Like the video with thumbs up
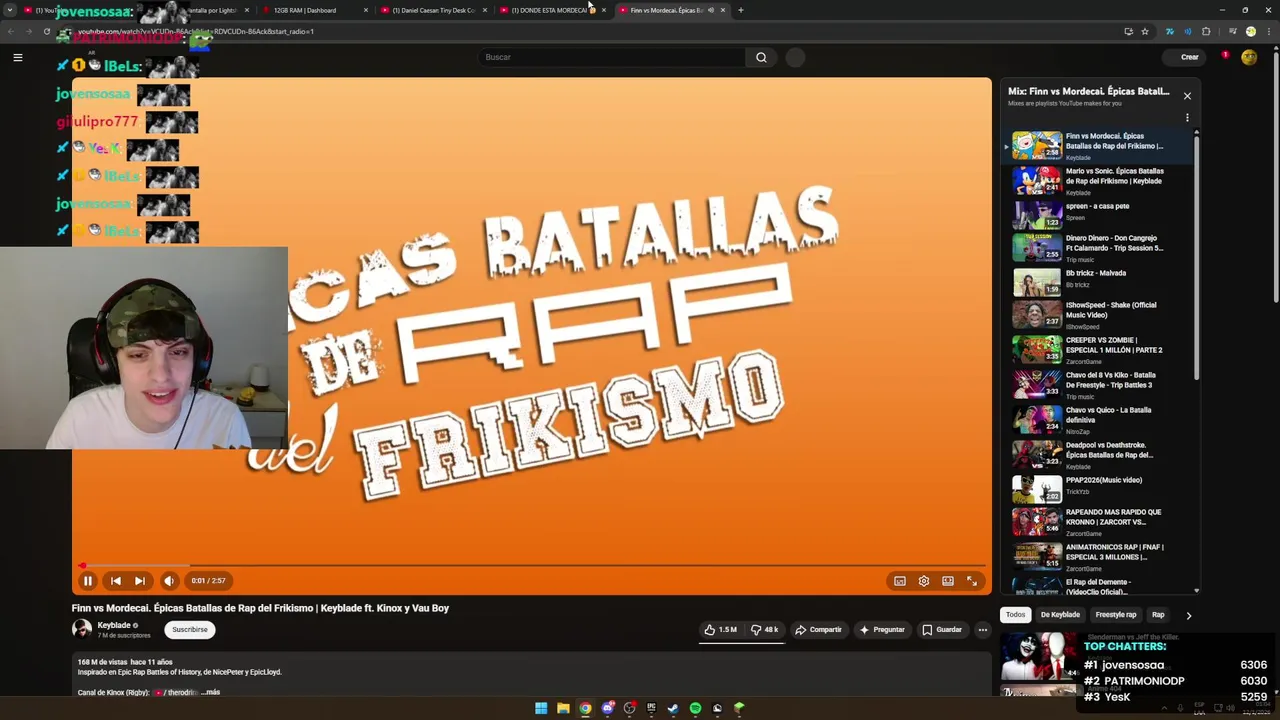Screen dimensions: 1280x720 pyautogui.click(x=720, y=629)
